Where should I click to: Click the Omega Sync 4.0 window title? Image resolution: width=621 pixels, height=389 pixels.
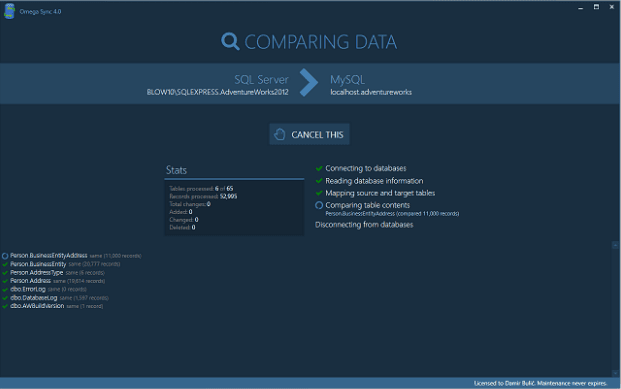click(40, 11)
